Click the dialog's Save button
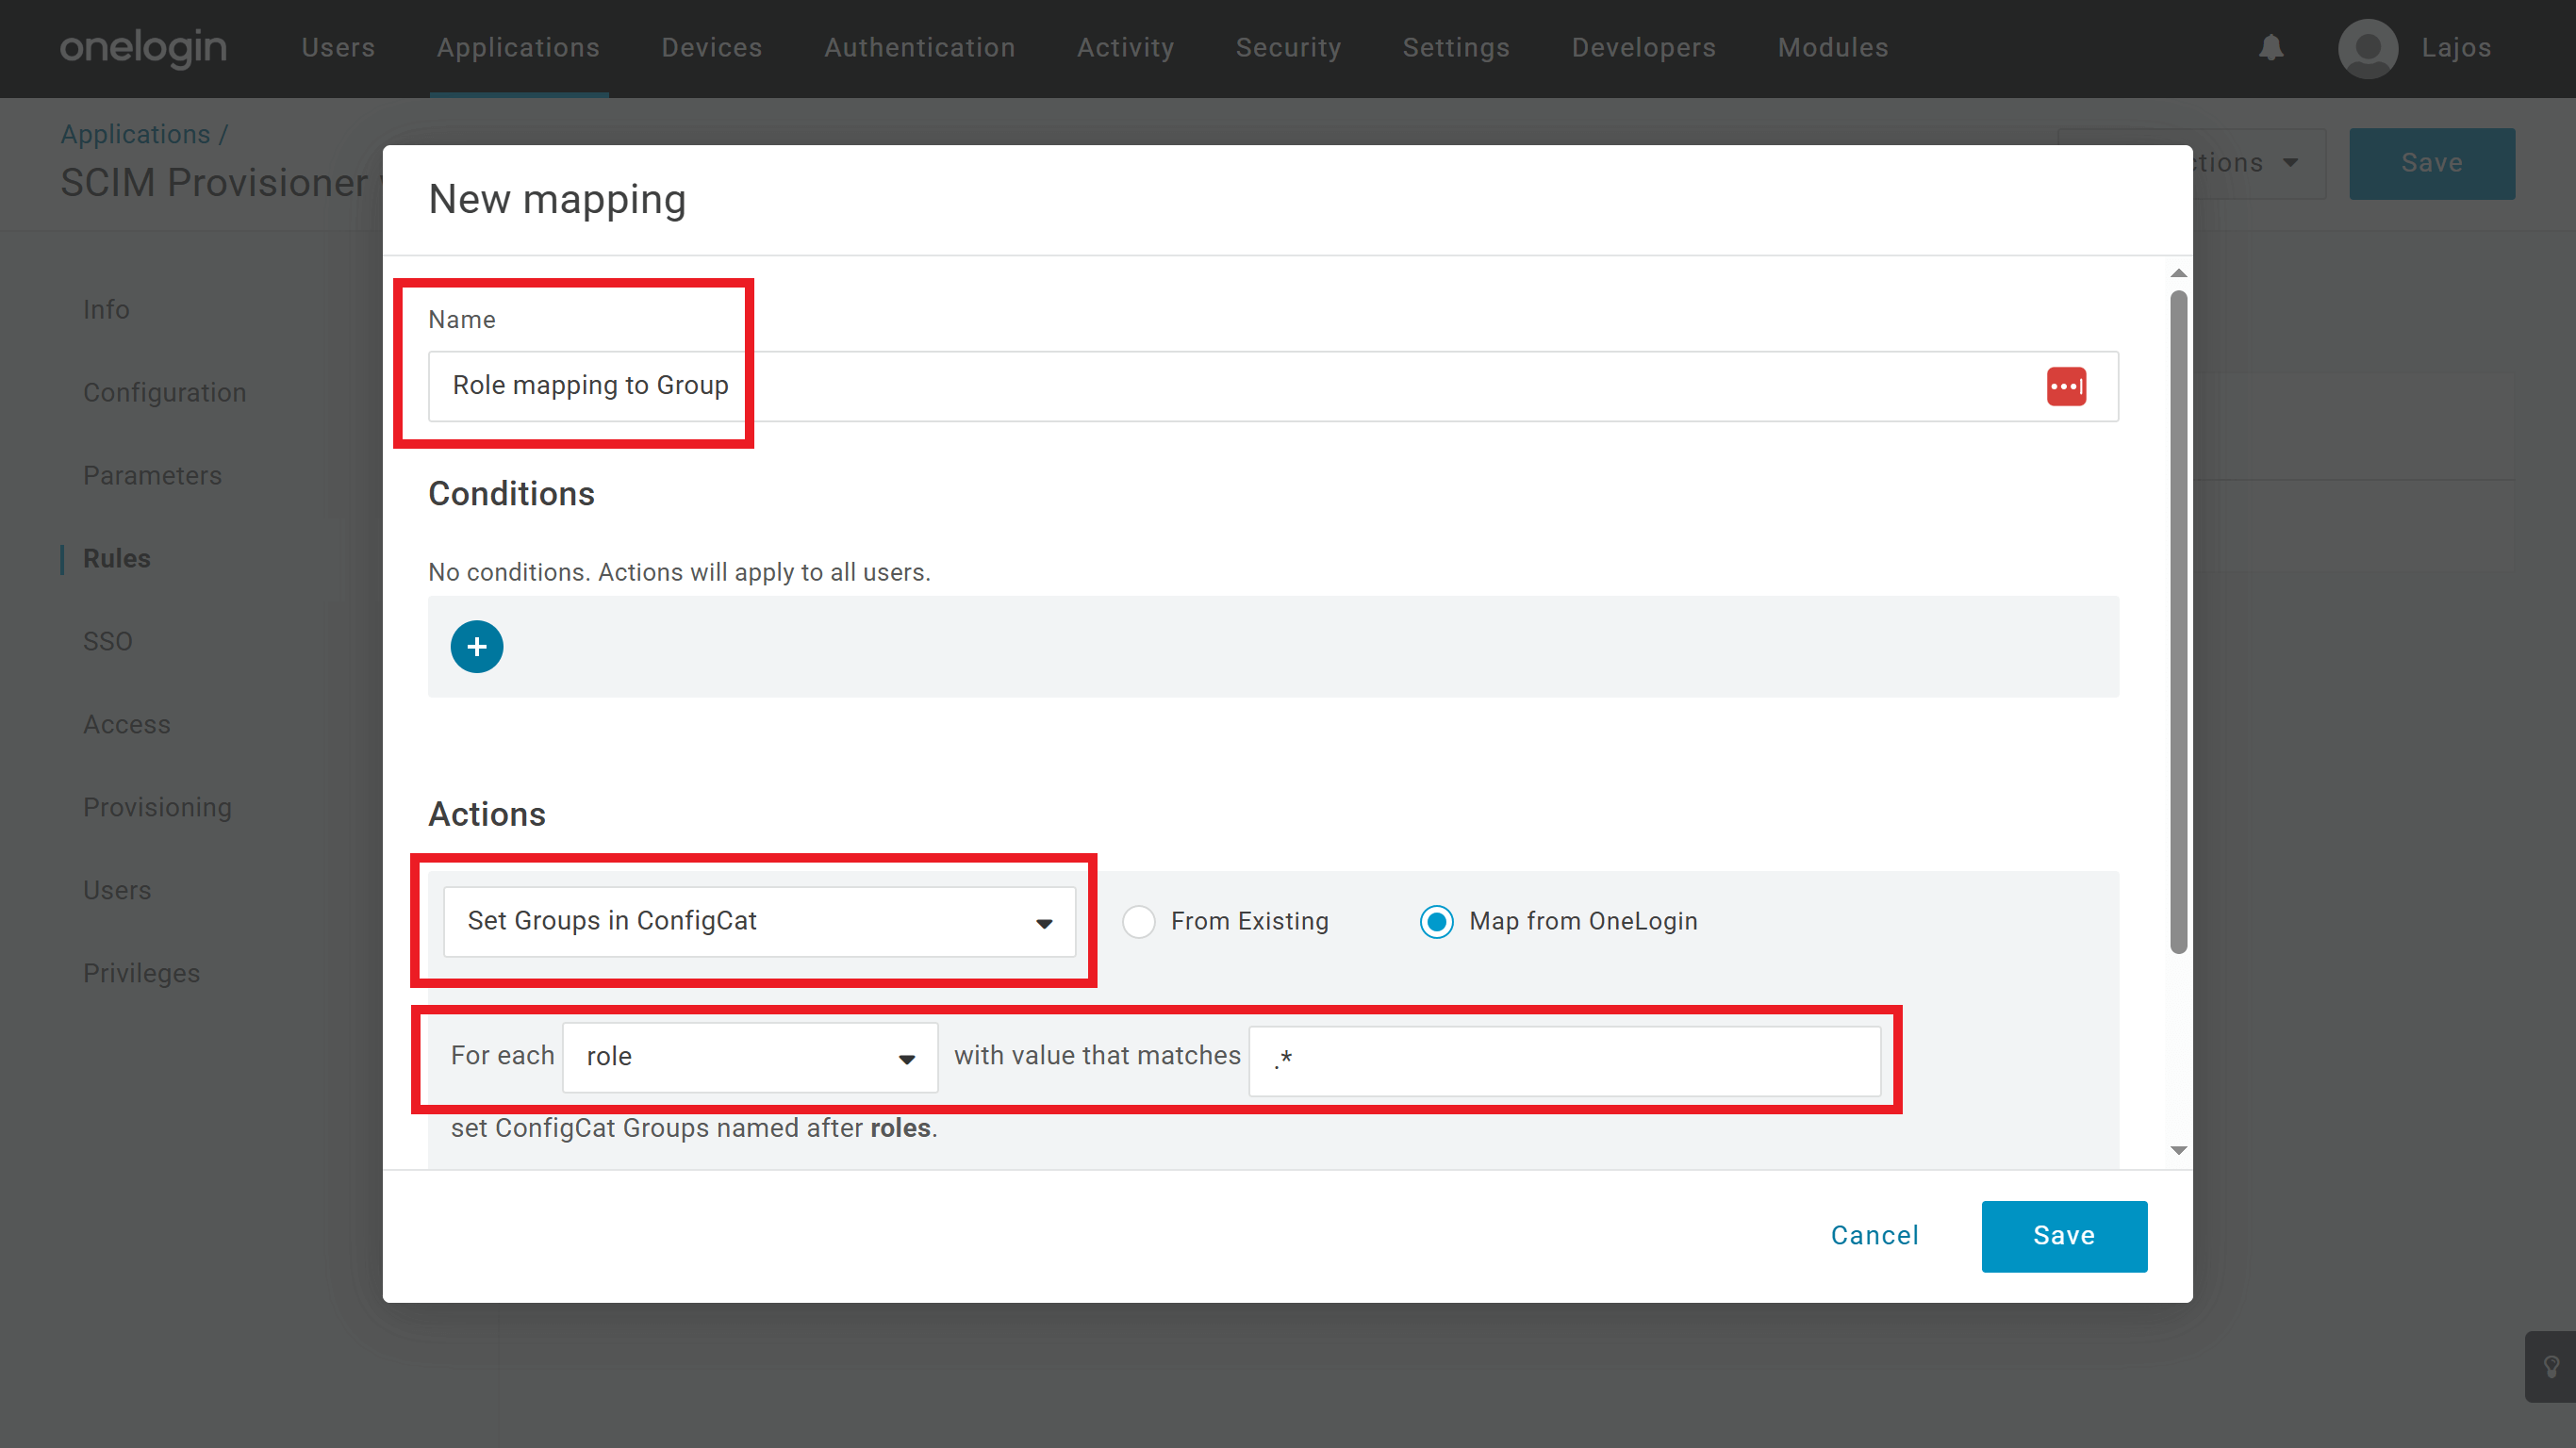The image size is (2576, 1448). click(2063, 1235)
